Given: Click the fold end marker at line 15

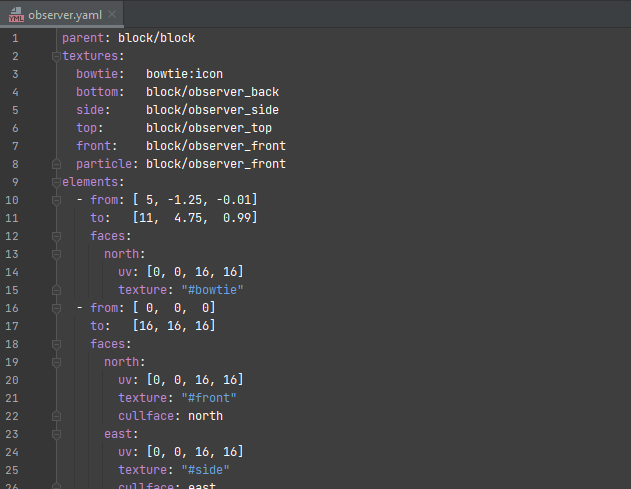Looking at the screenshot, I should [56, 290].
